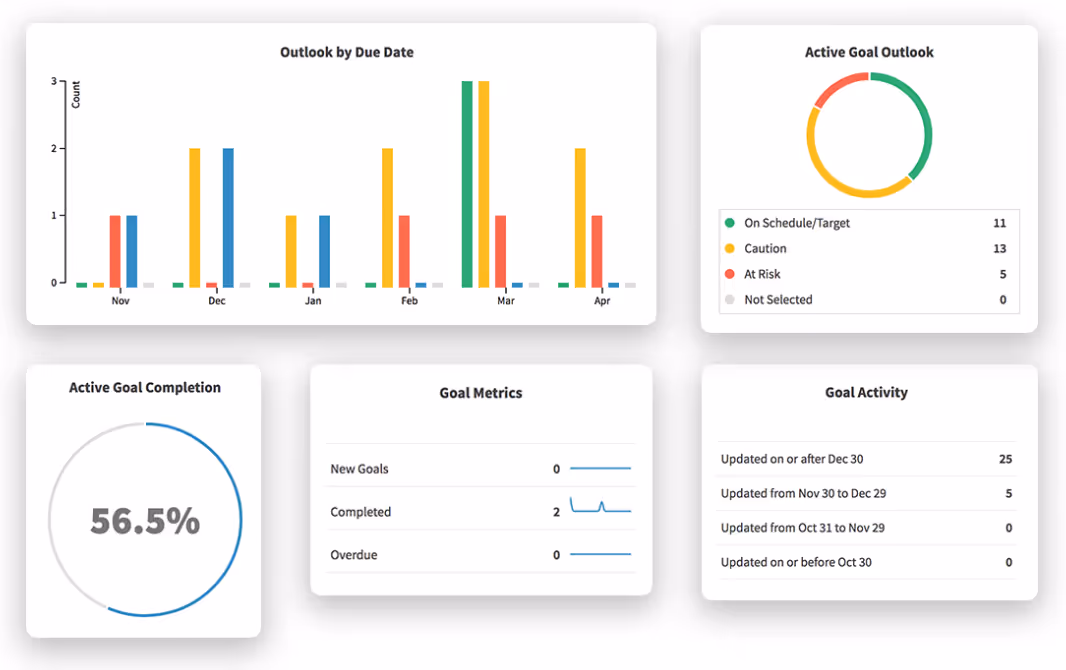
Task: Click the green segment of the donut chart
Action: pyautogui.click(x=925, y=116)
